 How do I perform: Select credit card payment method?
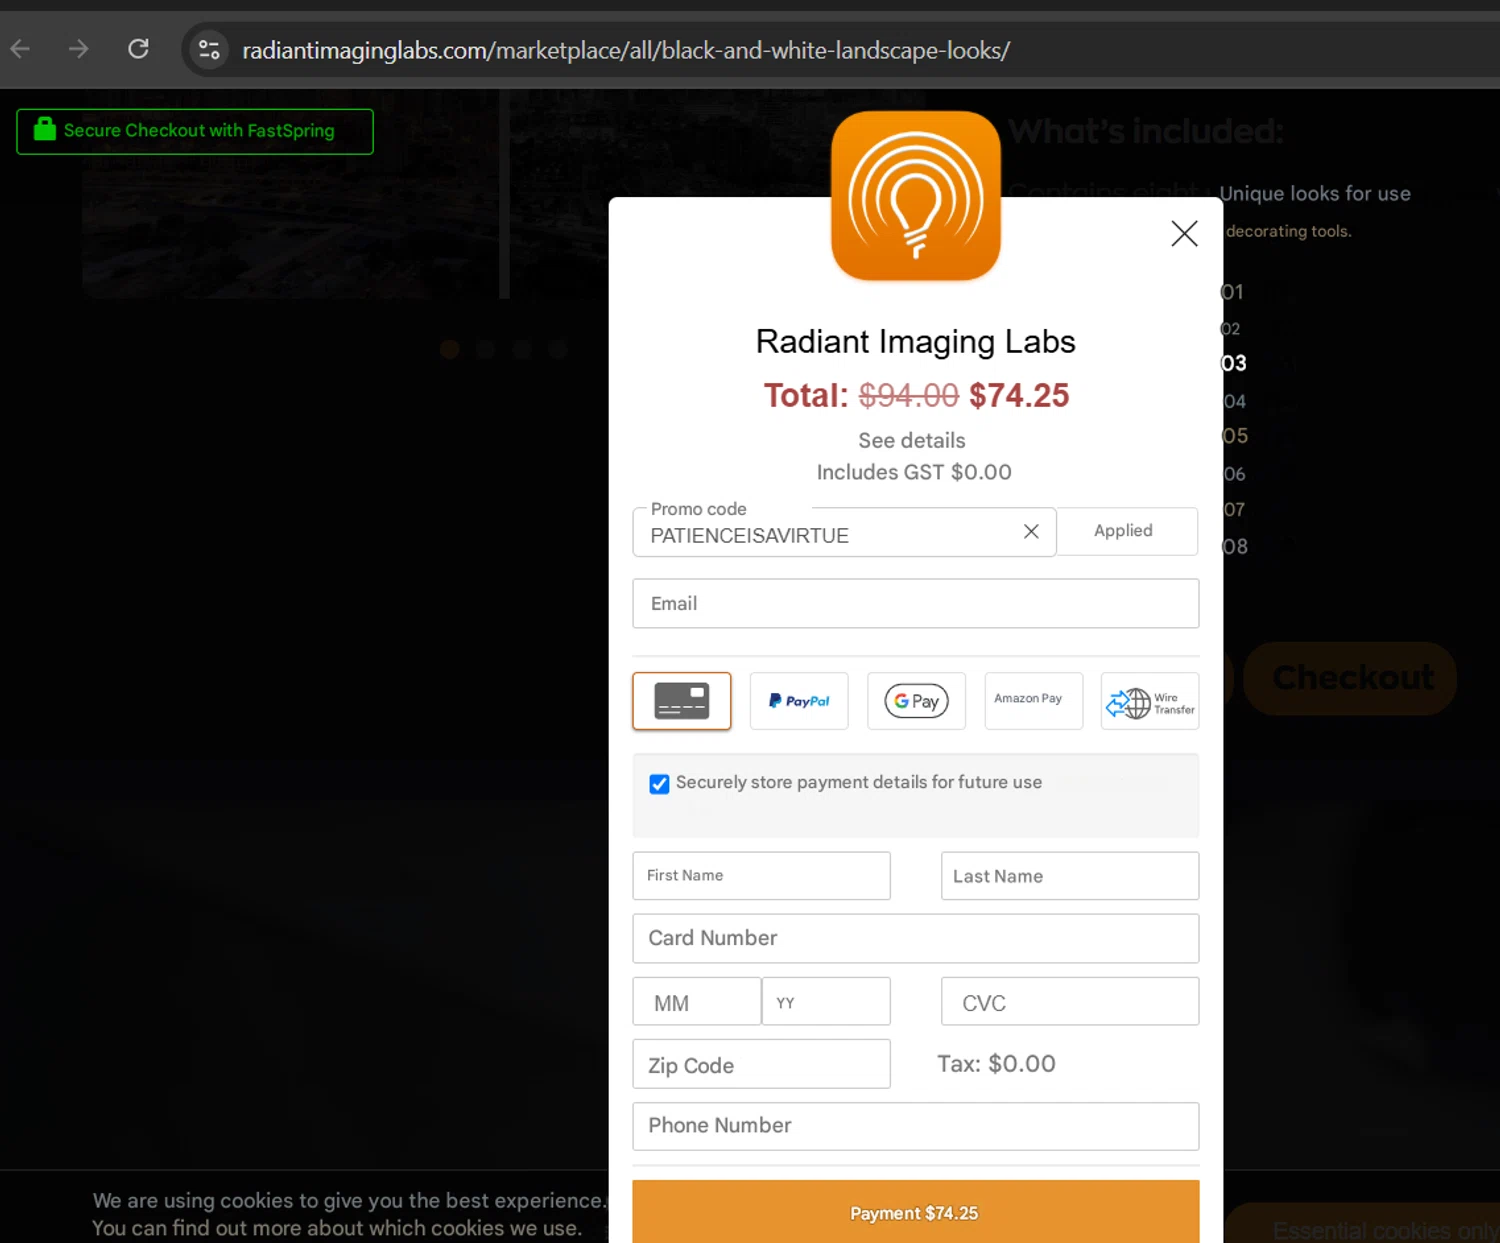click(x=682, y=701)
